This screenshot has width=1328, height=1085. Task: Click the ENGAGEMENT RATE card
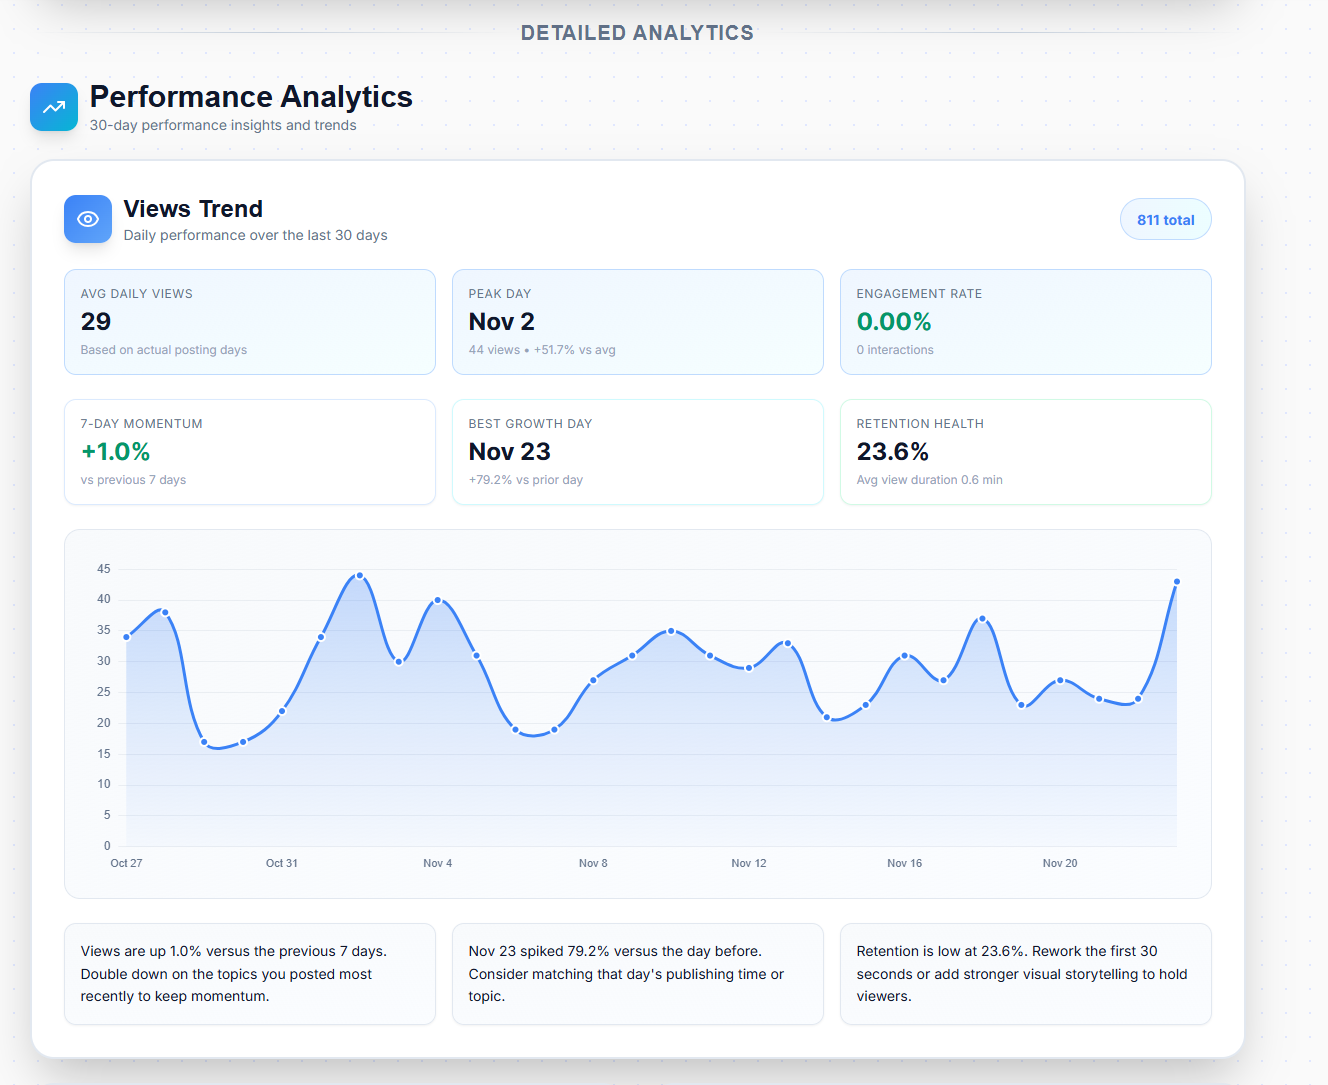click(x=1025, y=321)
